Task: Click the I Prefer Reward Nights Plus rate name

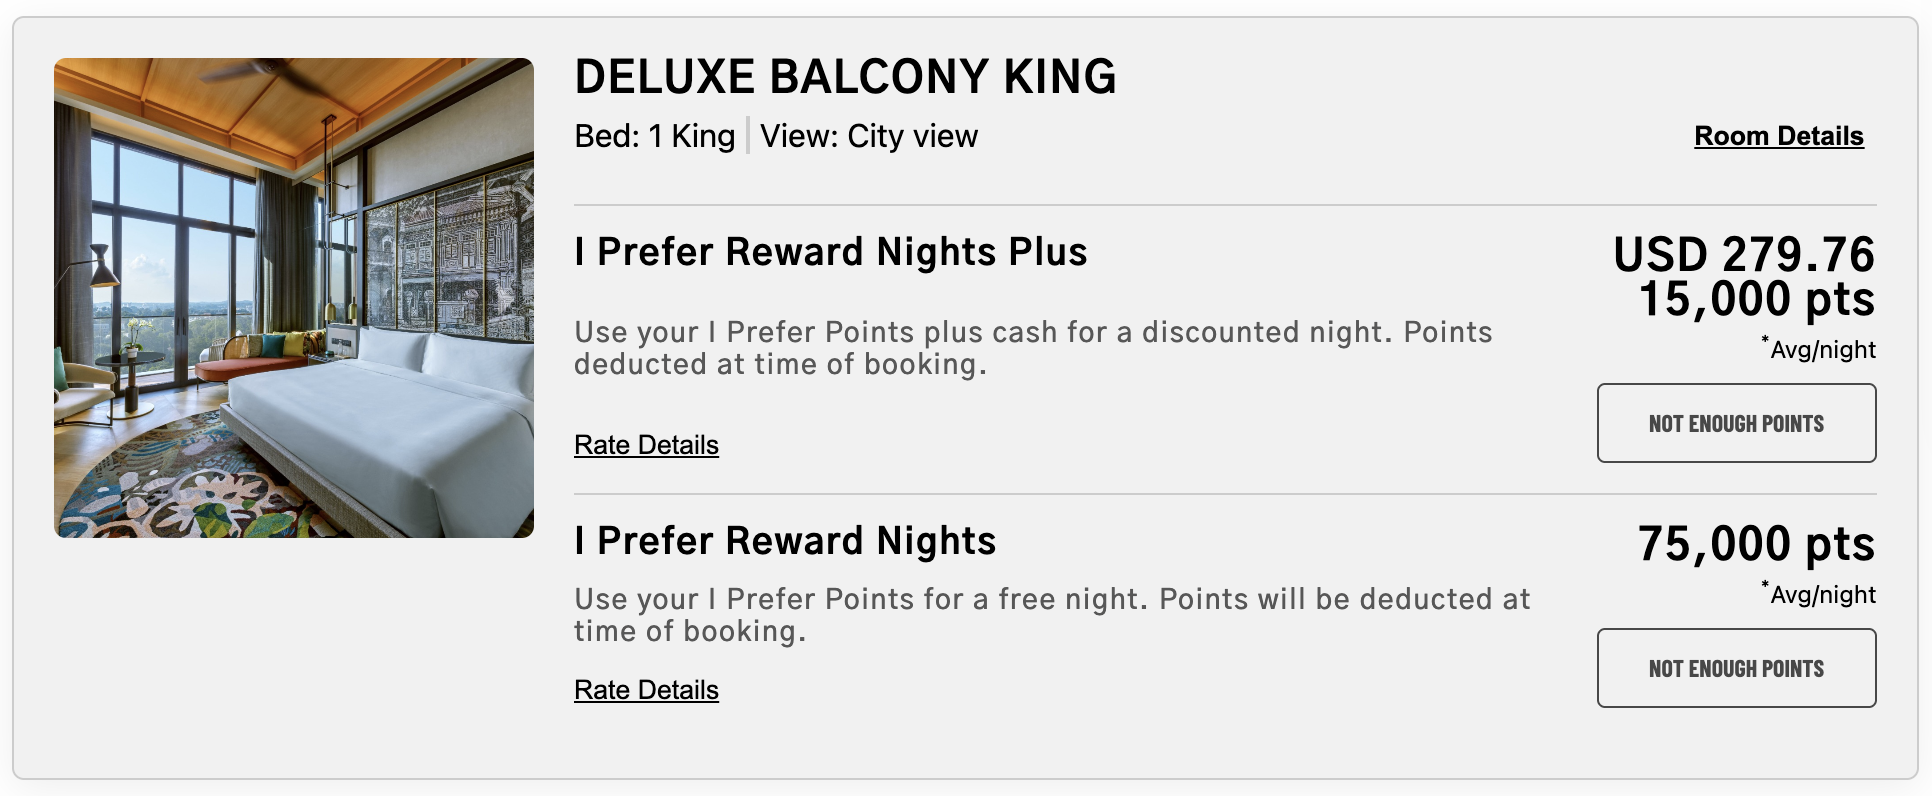Action: (830, 252)
